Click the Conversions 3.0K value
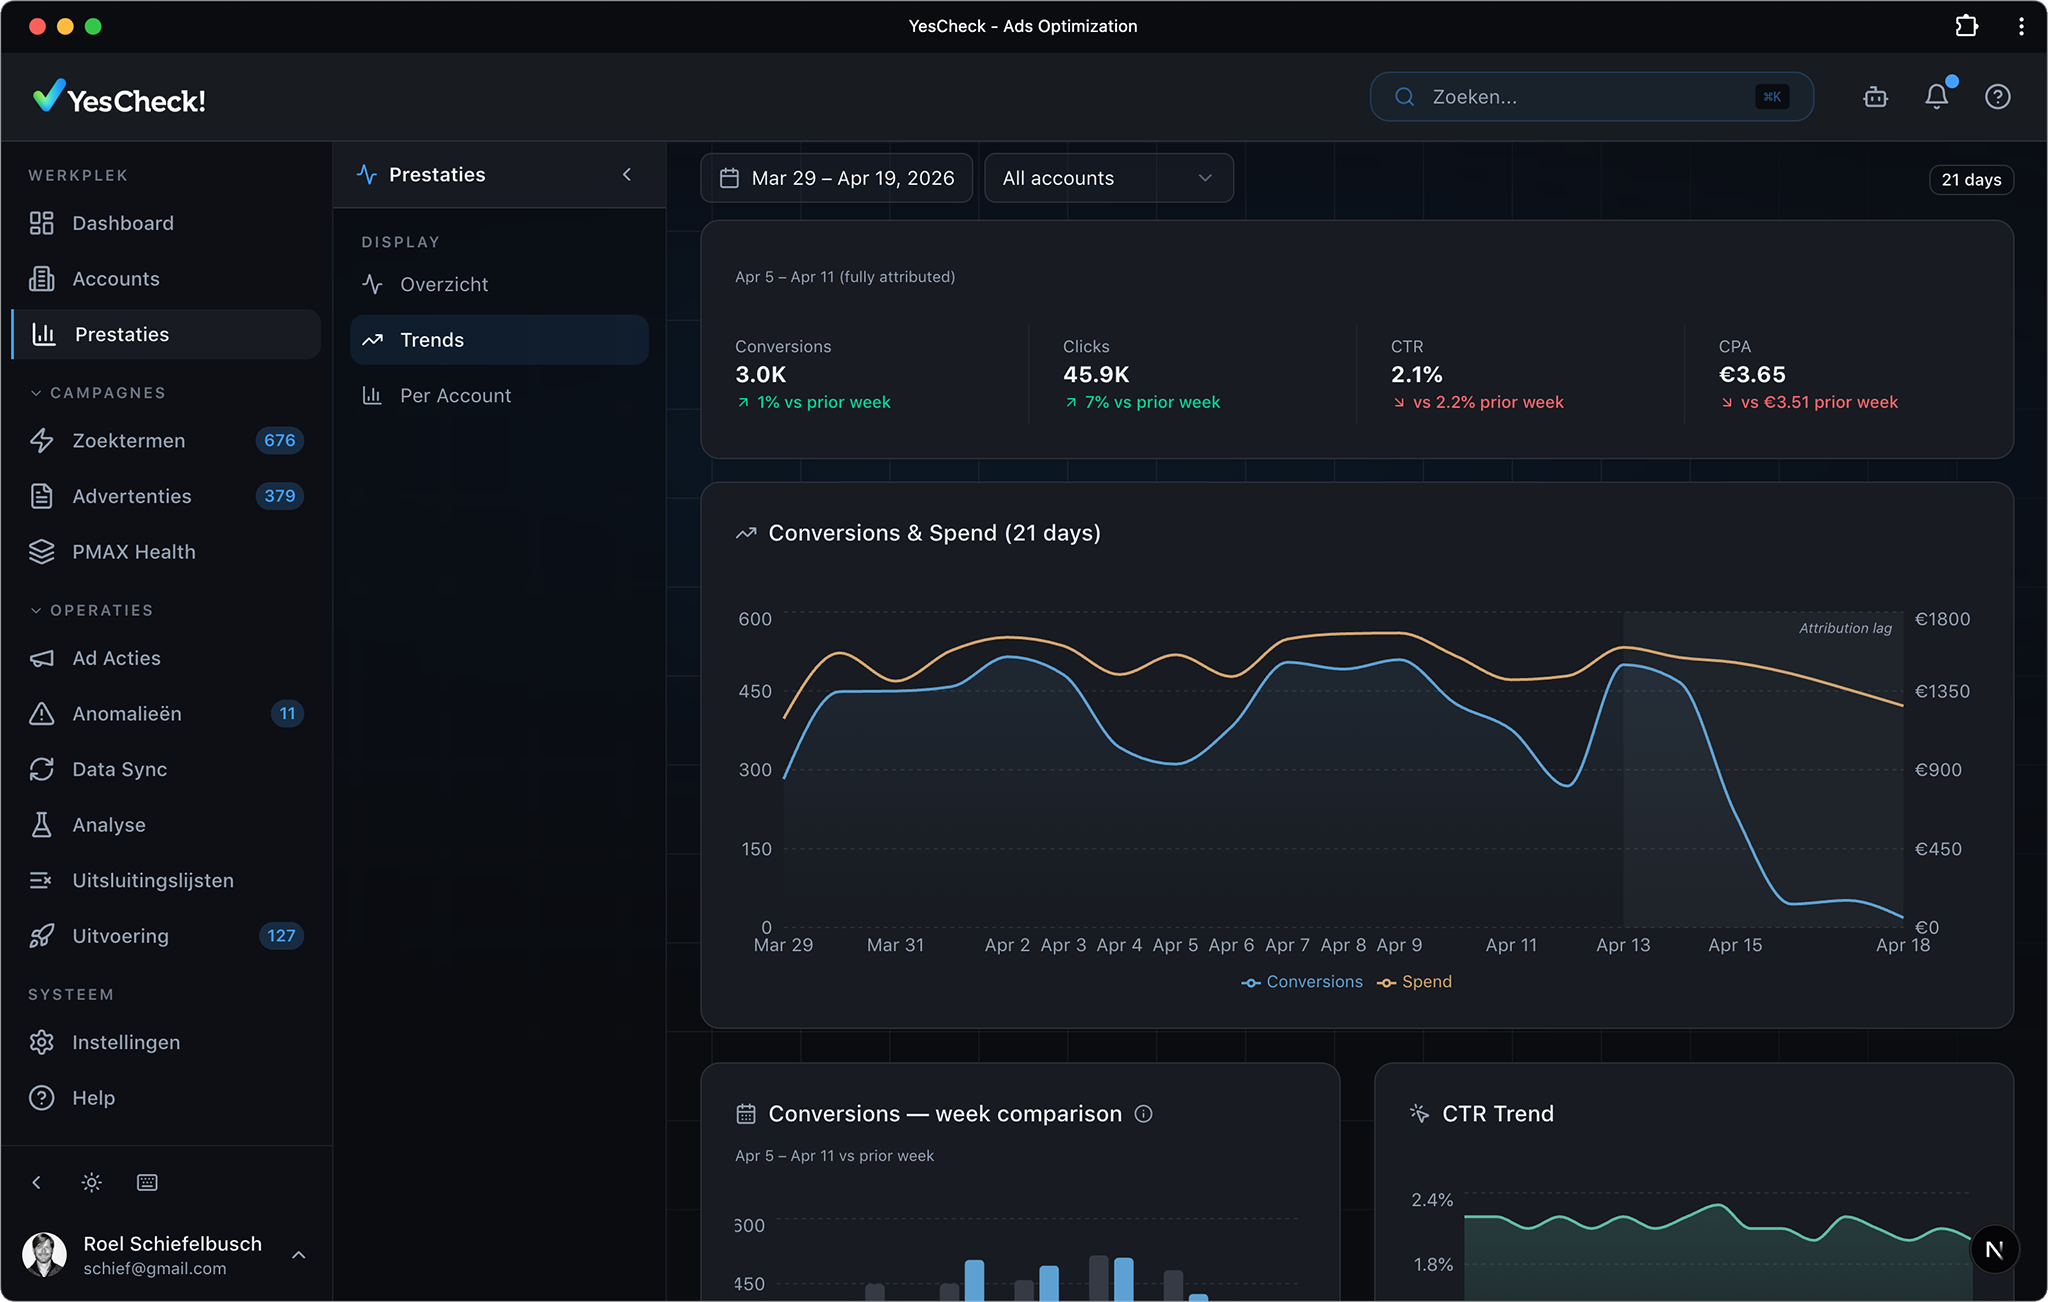The image size is (2048, 1302). point(761,375)
